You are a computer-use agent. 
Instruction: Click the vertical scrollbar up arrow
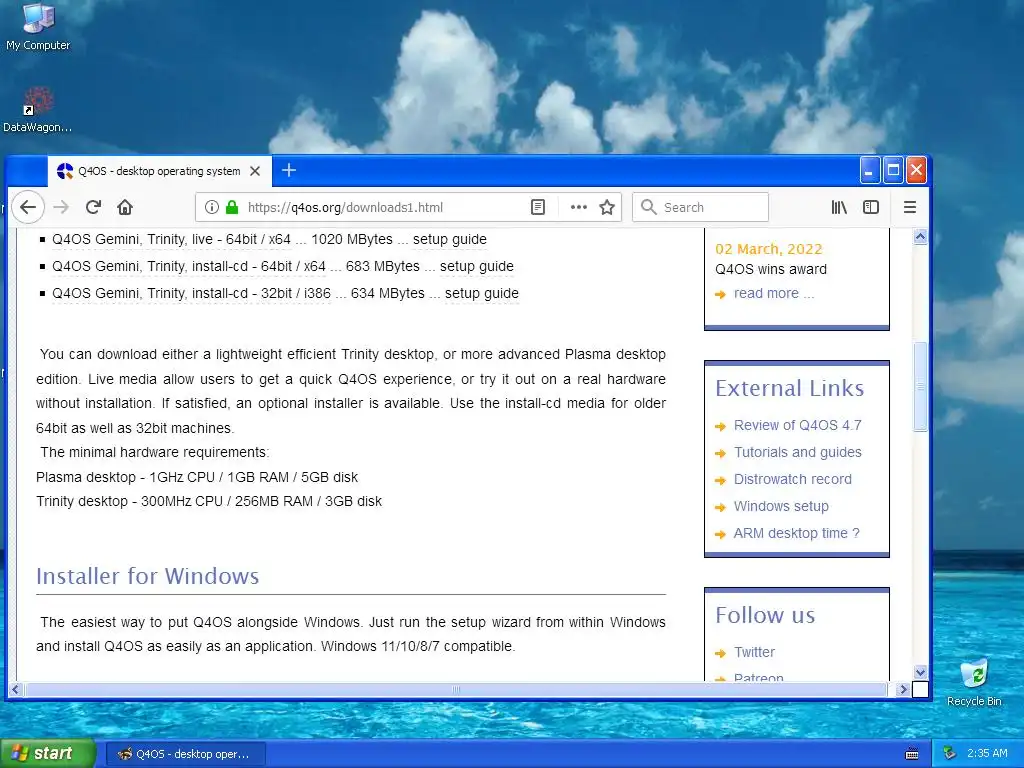920,236
